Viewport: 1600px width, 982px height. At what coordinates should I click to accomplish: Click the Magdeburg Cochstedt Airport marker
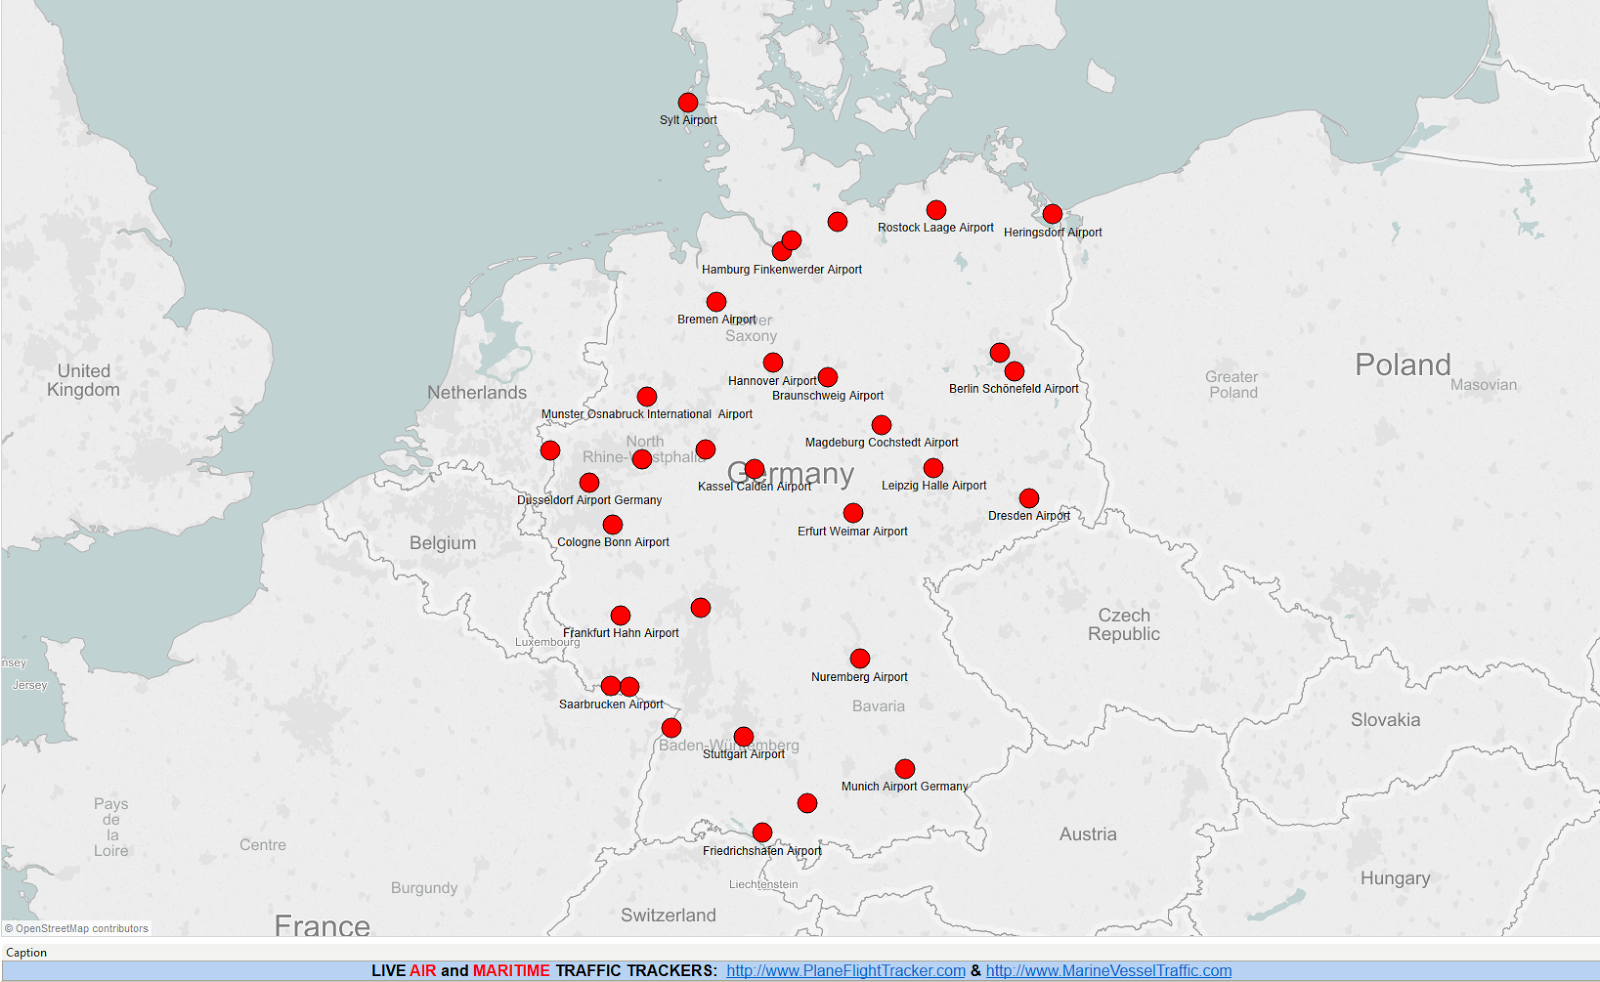point(881,425)
